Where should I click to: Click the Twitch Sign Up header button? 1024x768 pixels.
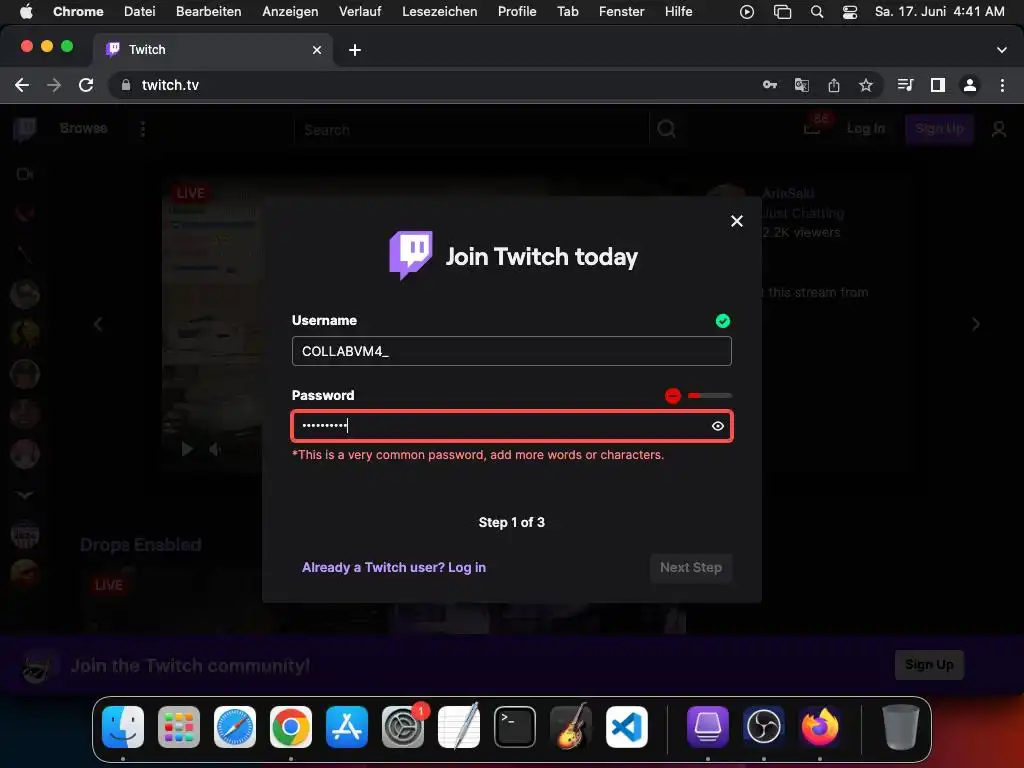pos(939,129)
